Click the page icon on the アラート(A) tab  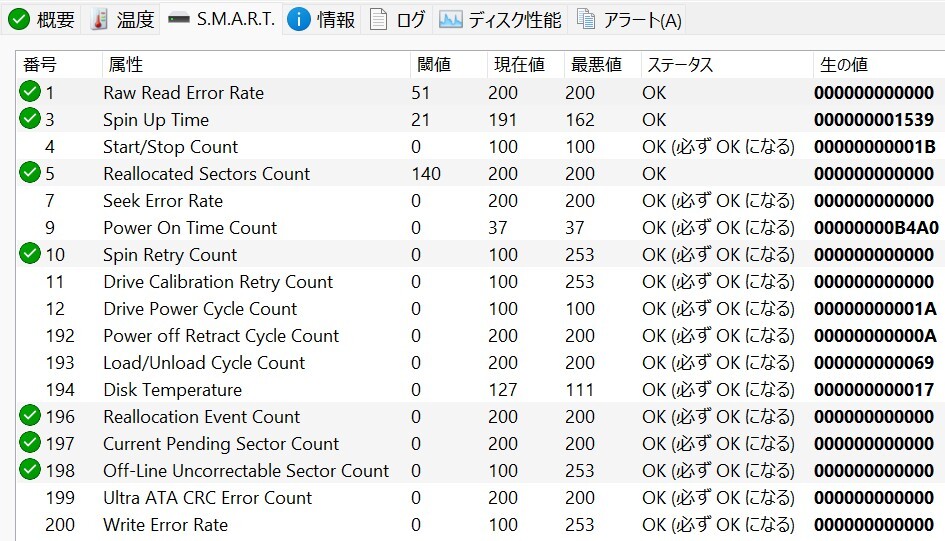point(586,19)
